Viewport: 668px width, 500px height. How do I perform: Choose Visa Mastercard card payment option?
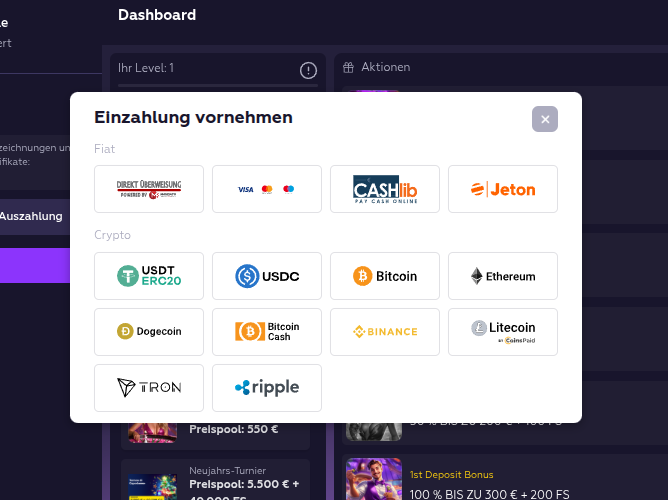pos(267,189)
